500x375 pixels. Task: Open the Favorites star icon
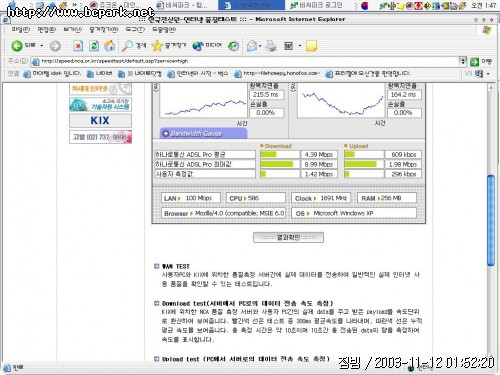[156, 46]
